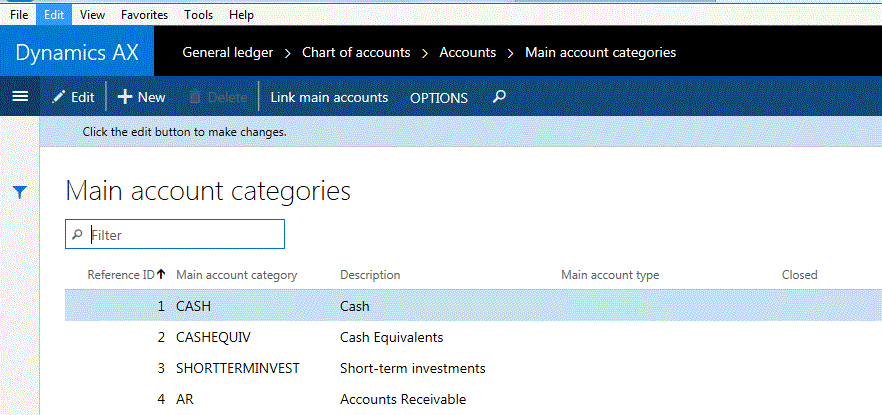Open the funnel filter pane icon
The height and width of the screenshot is (415, 882).
(19, 191)
